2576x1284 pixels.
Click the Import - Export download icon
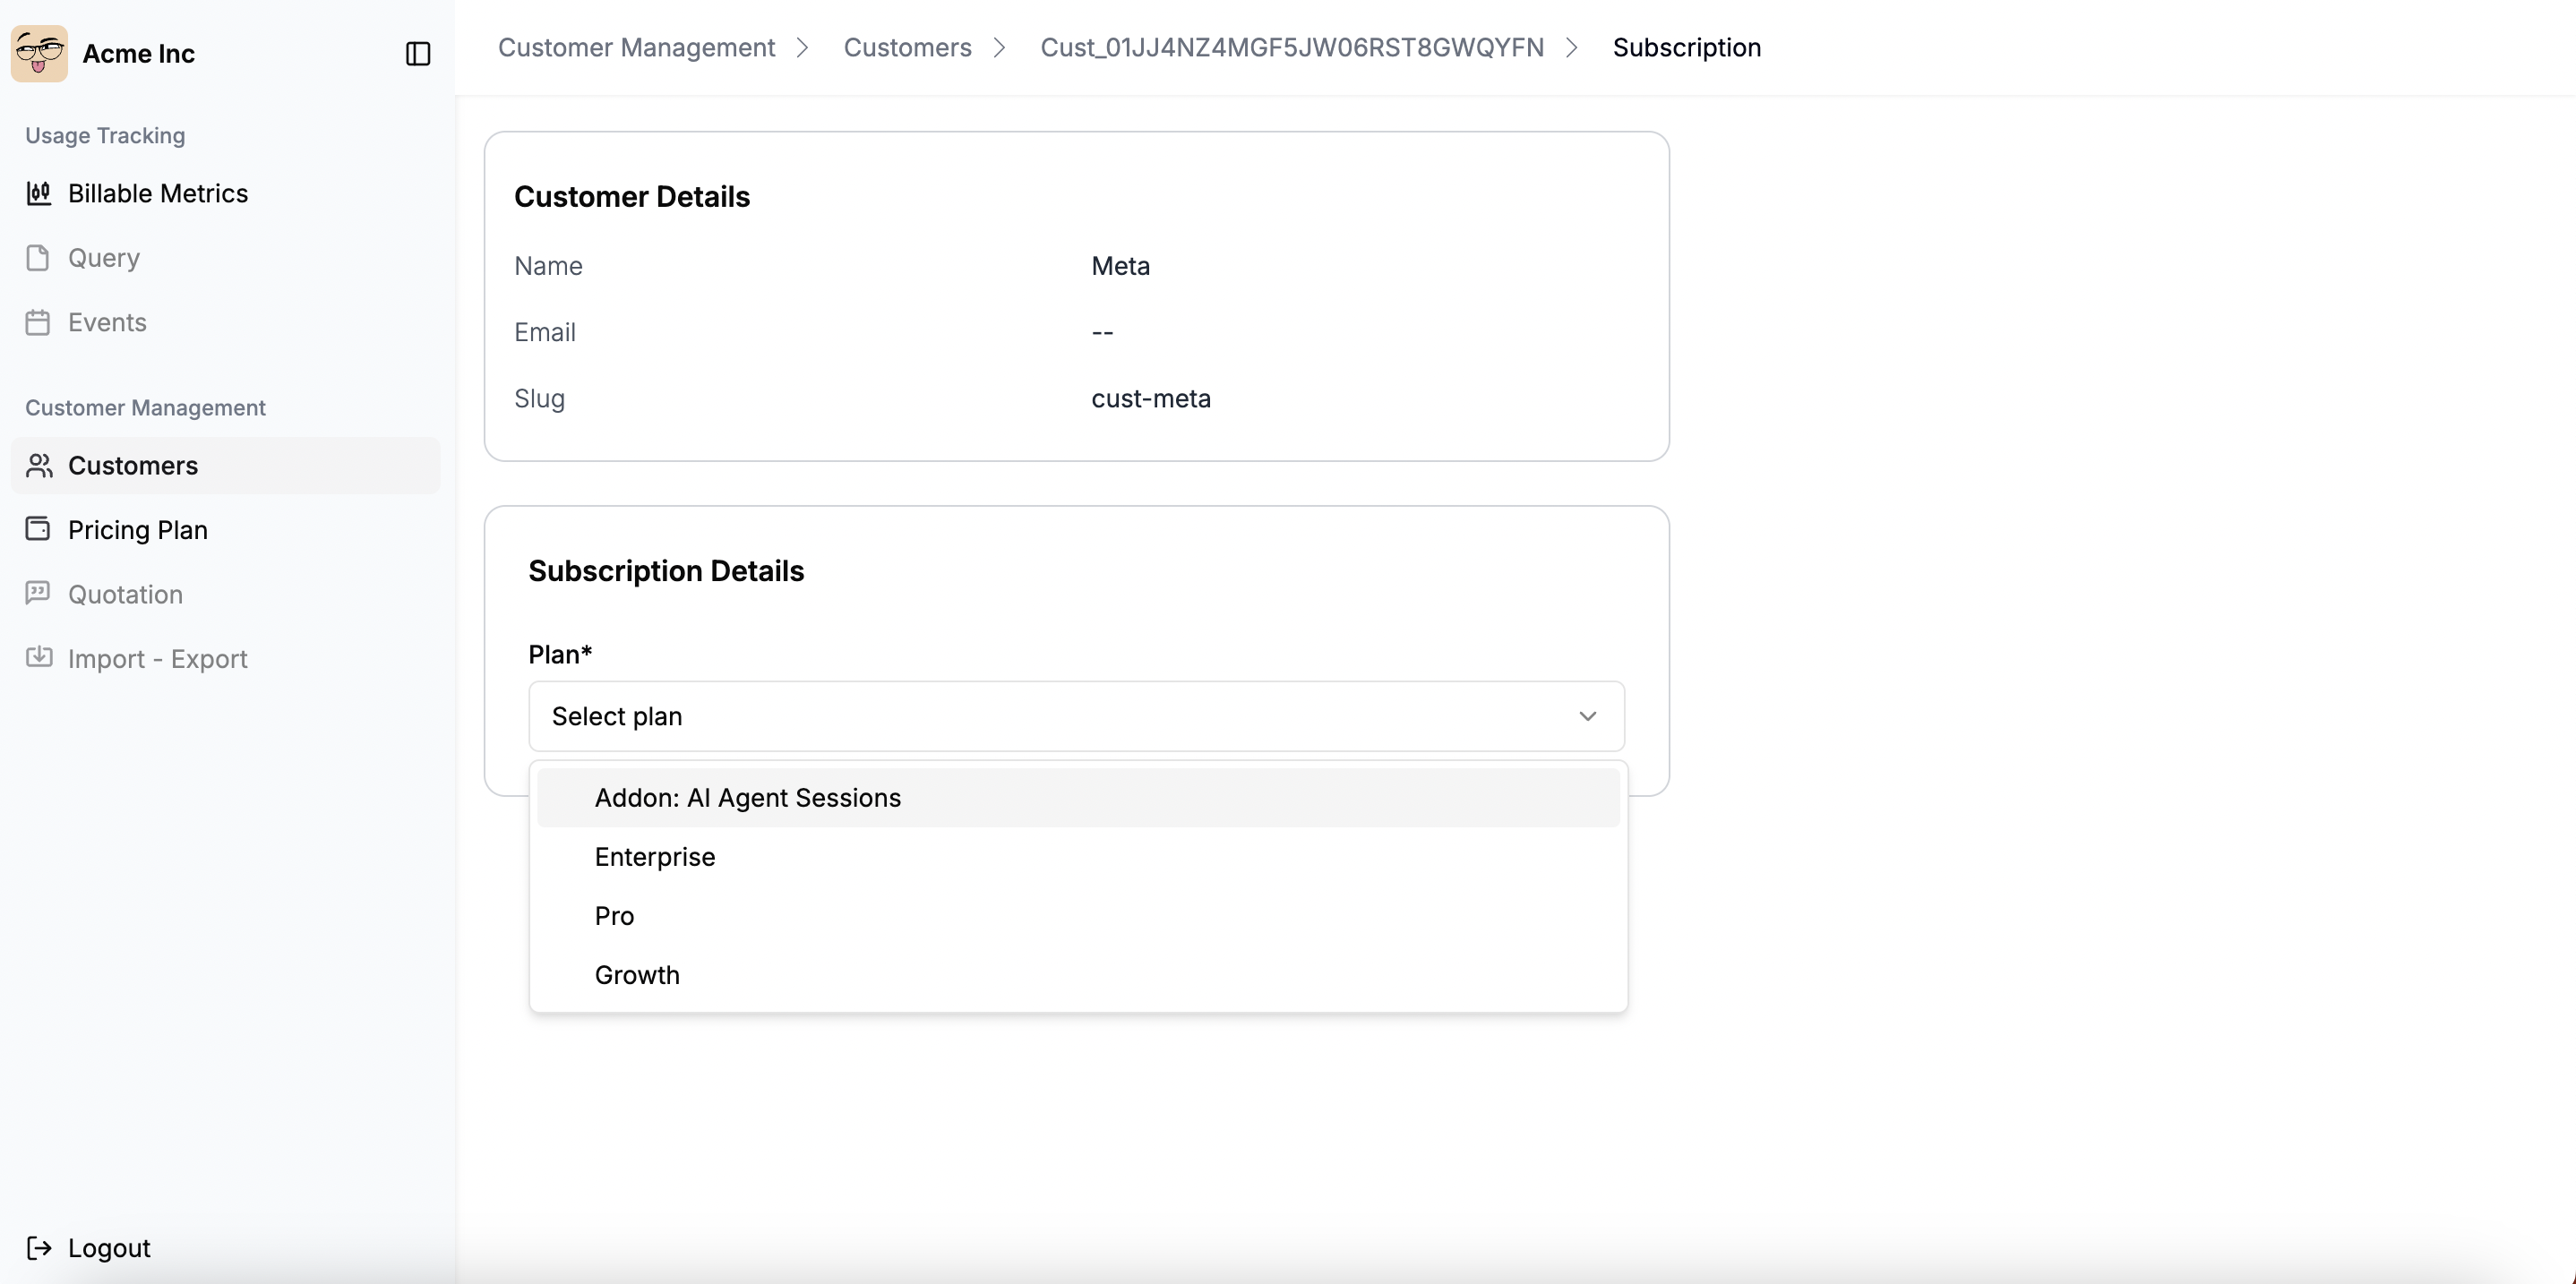38,657
